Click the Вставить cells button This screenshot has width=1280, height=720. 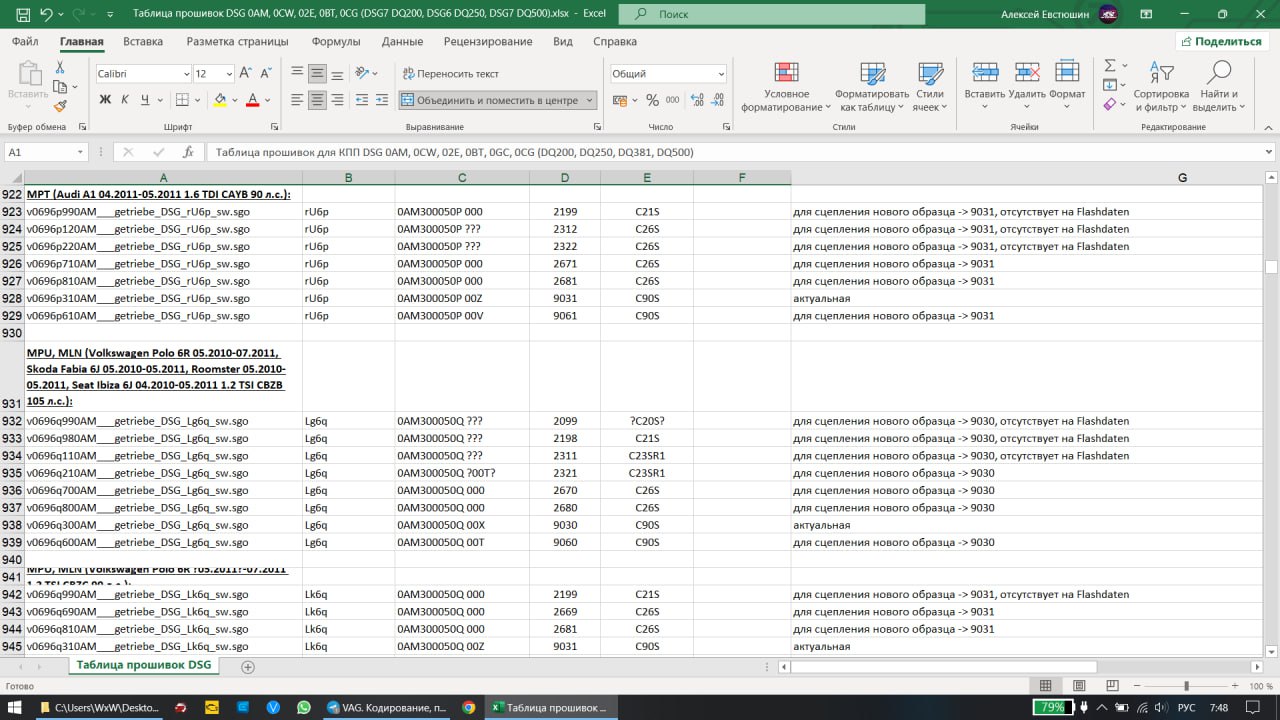[x=985, y=87]
